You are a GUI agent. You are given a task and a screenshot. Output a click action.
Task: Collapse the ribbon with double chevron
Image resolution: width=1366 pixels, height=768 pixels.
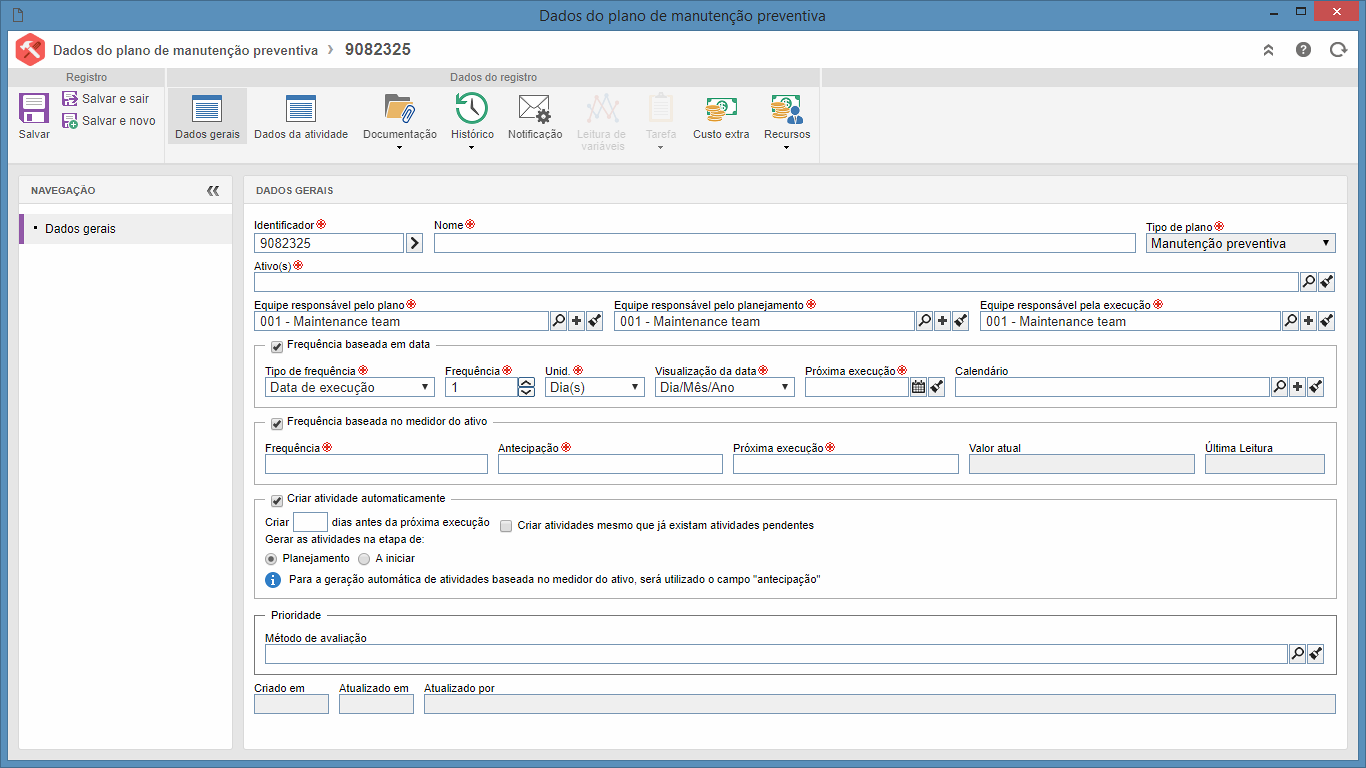1268,50
